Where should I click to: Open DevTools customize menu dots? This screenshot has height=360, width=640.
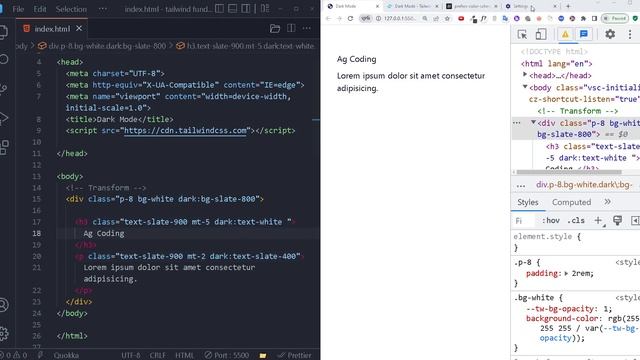click(x=630, y=34)
